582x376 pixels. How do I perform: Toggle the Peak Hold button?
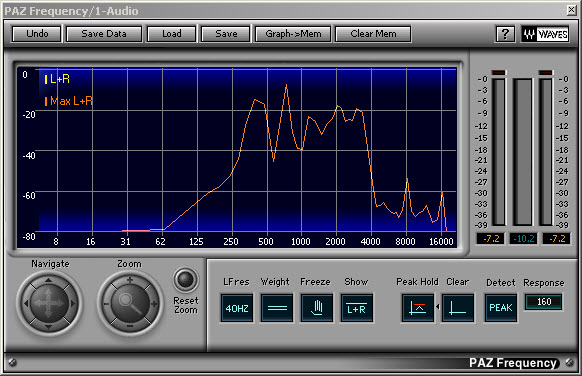coord(418,308)
